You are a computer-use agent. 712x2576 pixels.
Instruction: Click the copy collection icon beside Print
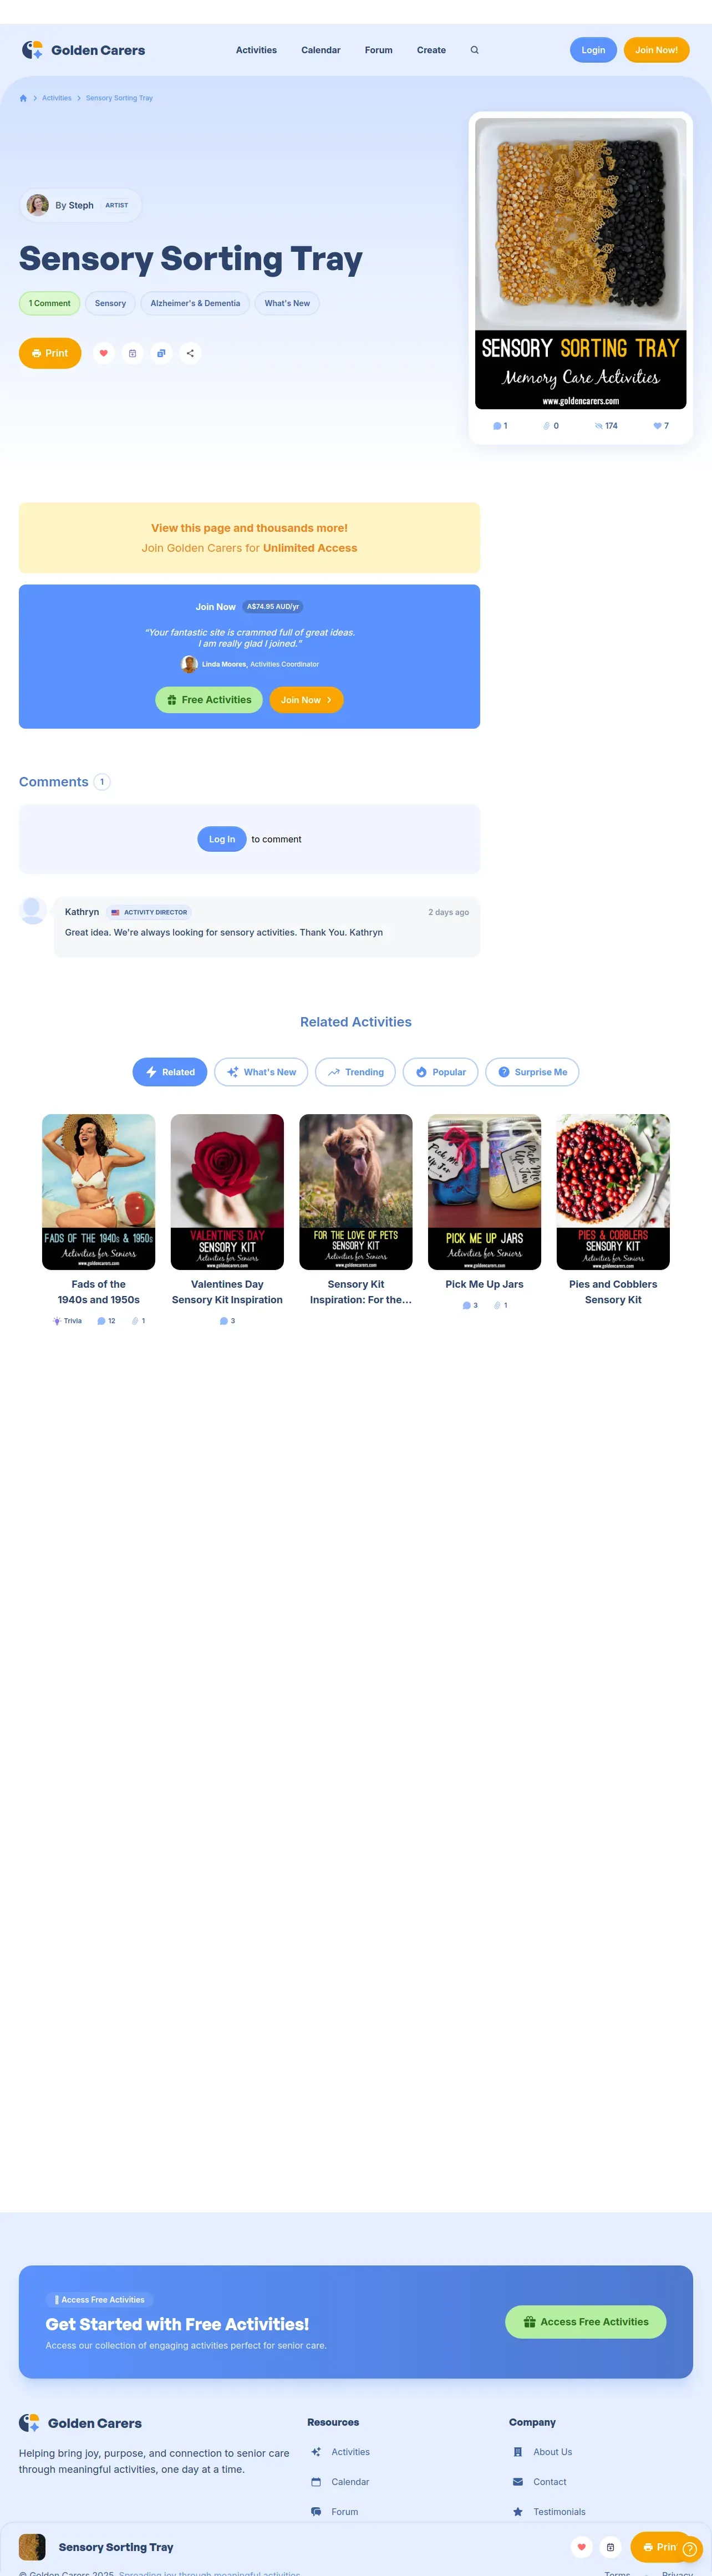point(161,353)
